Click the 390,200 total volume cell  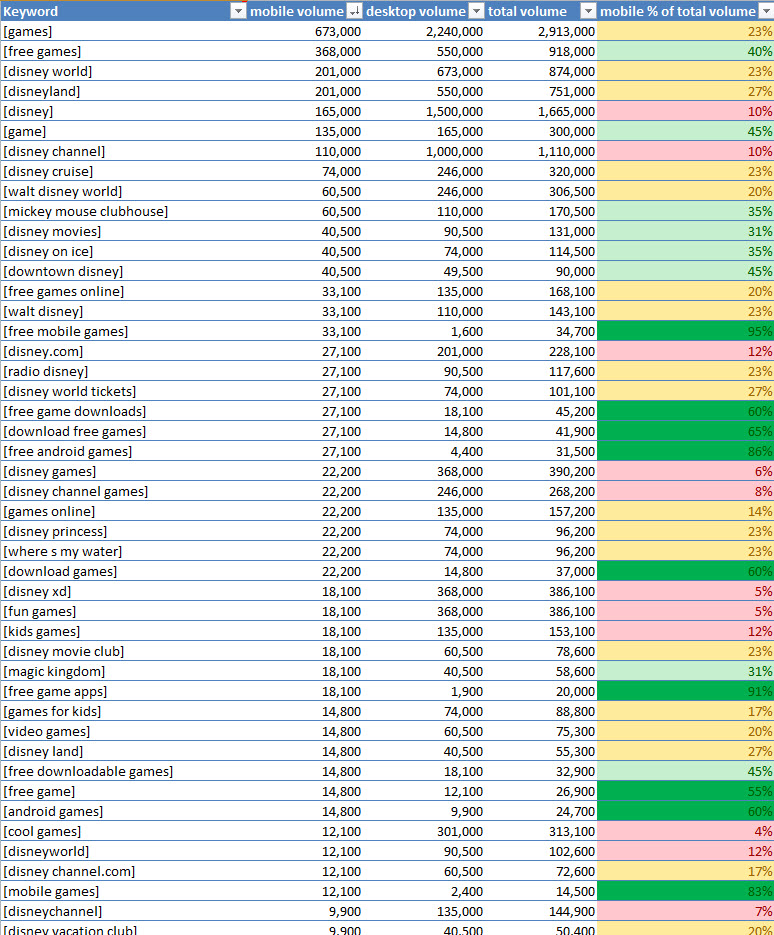click(541, 471)
